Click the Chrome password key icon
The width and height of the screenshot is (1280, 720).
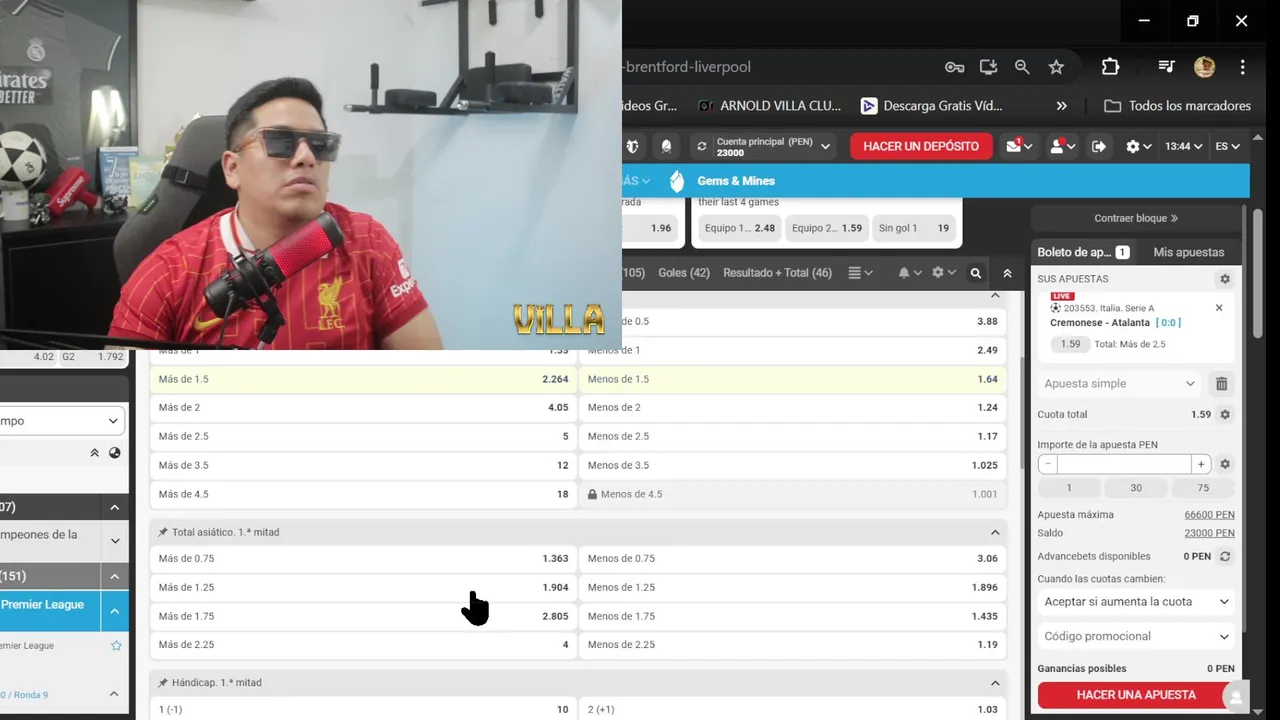tap(954, 67)
